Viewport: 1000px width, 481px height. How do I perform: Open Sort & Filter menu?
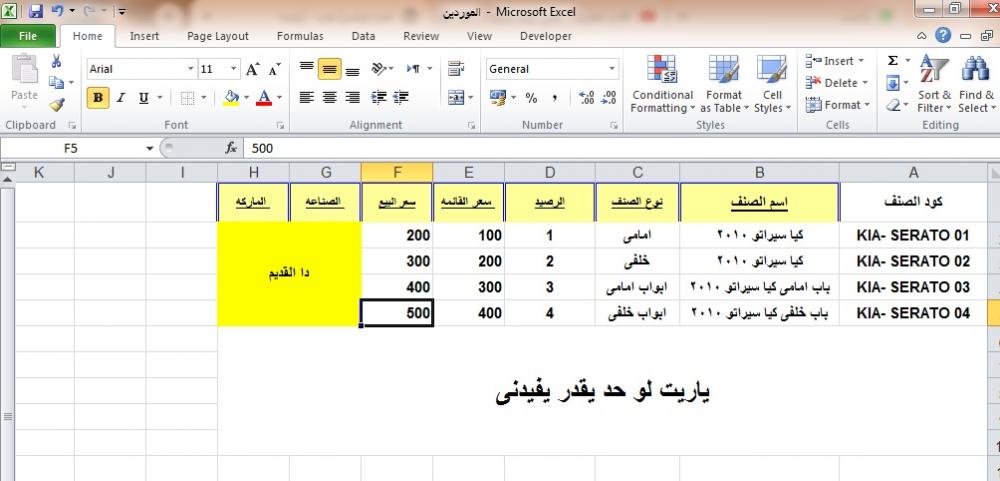coord(934,84)
